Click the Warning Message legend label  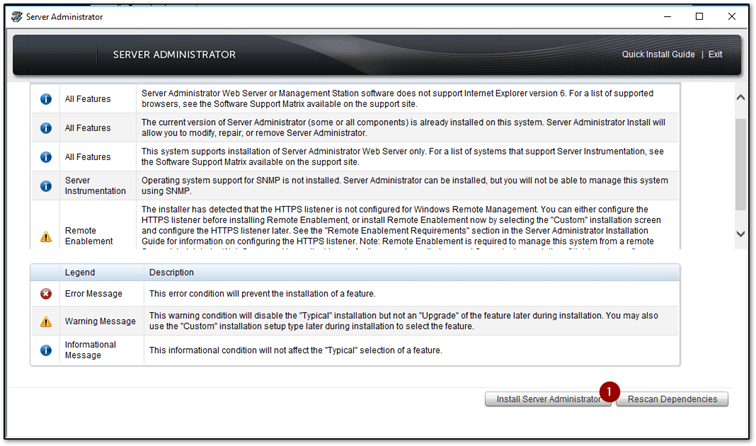point(100,321)
